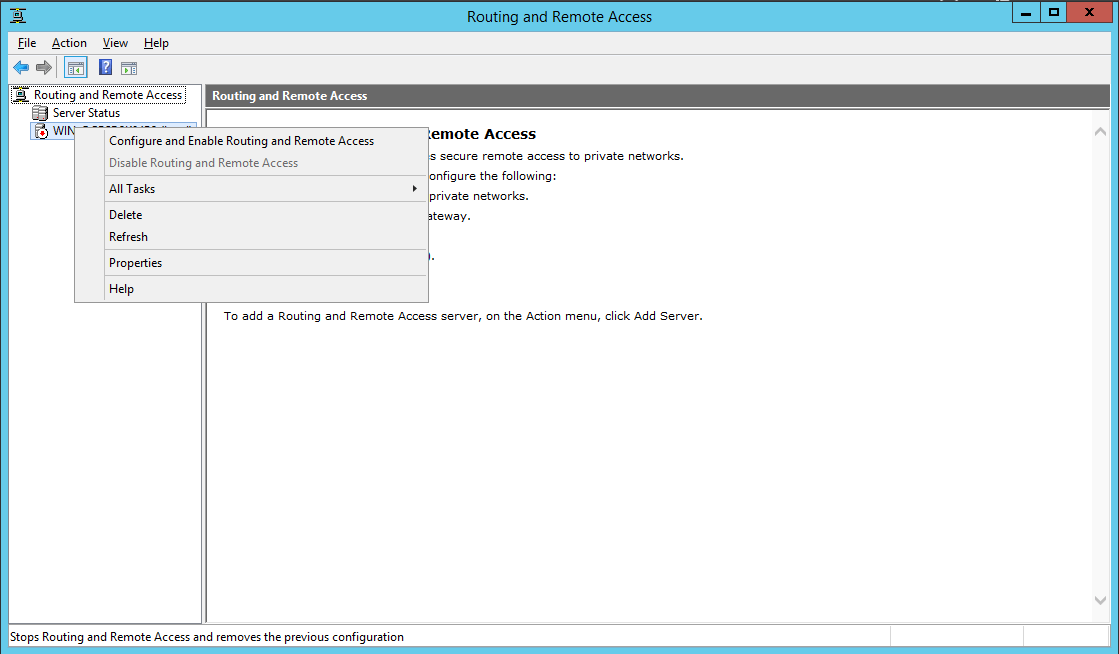The image size is (1119, 654).
Task: Click the WIN server node icon with red mark
Action: point(41,131)
